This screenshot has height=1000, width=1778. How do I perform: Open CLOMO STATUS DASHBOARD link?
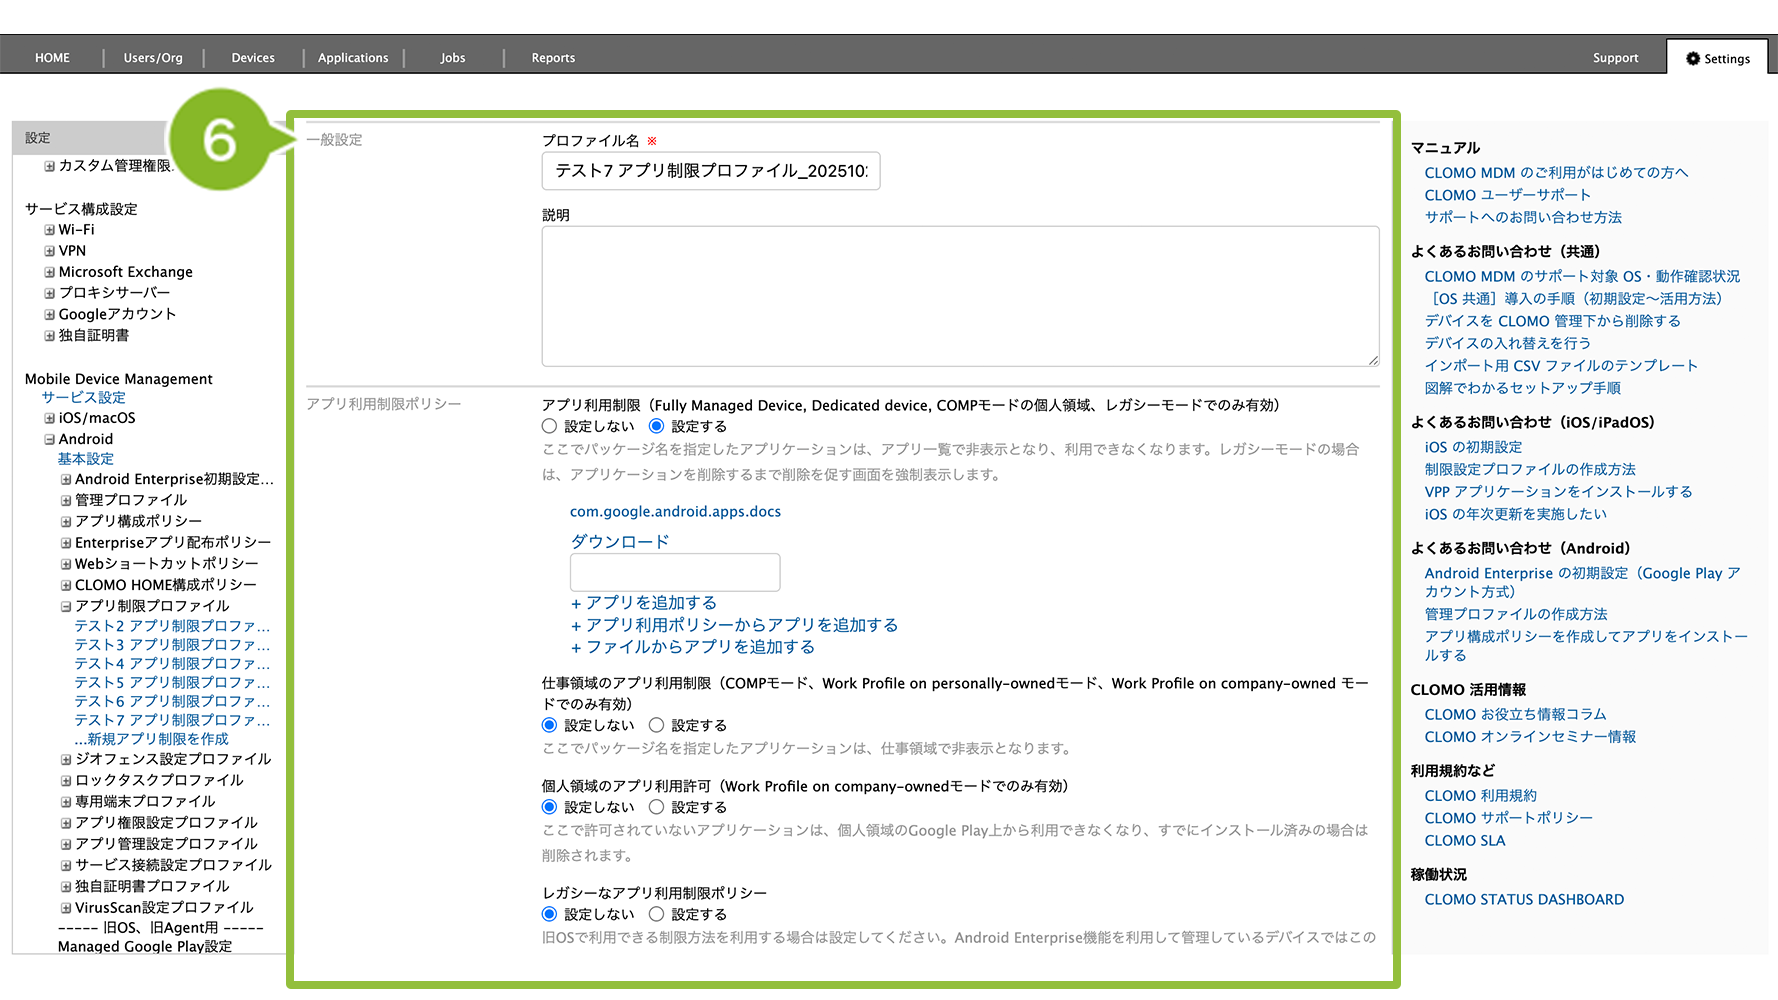(1524, 899)
